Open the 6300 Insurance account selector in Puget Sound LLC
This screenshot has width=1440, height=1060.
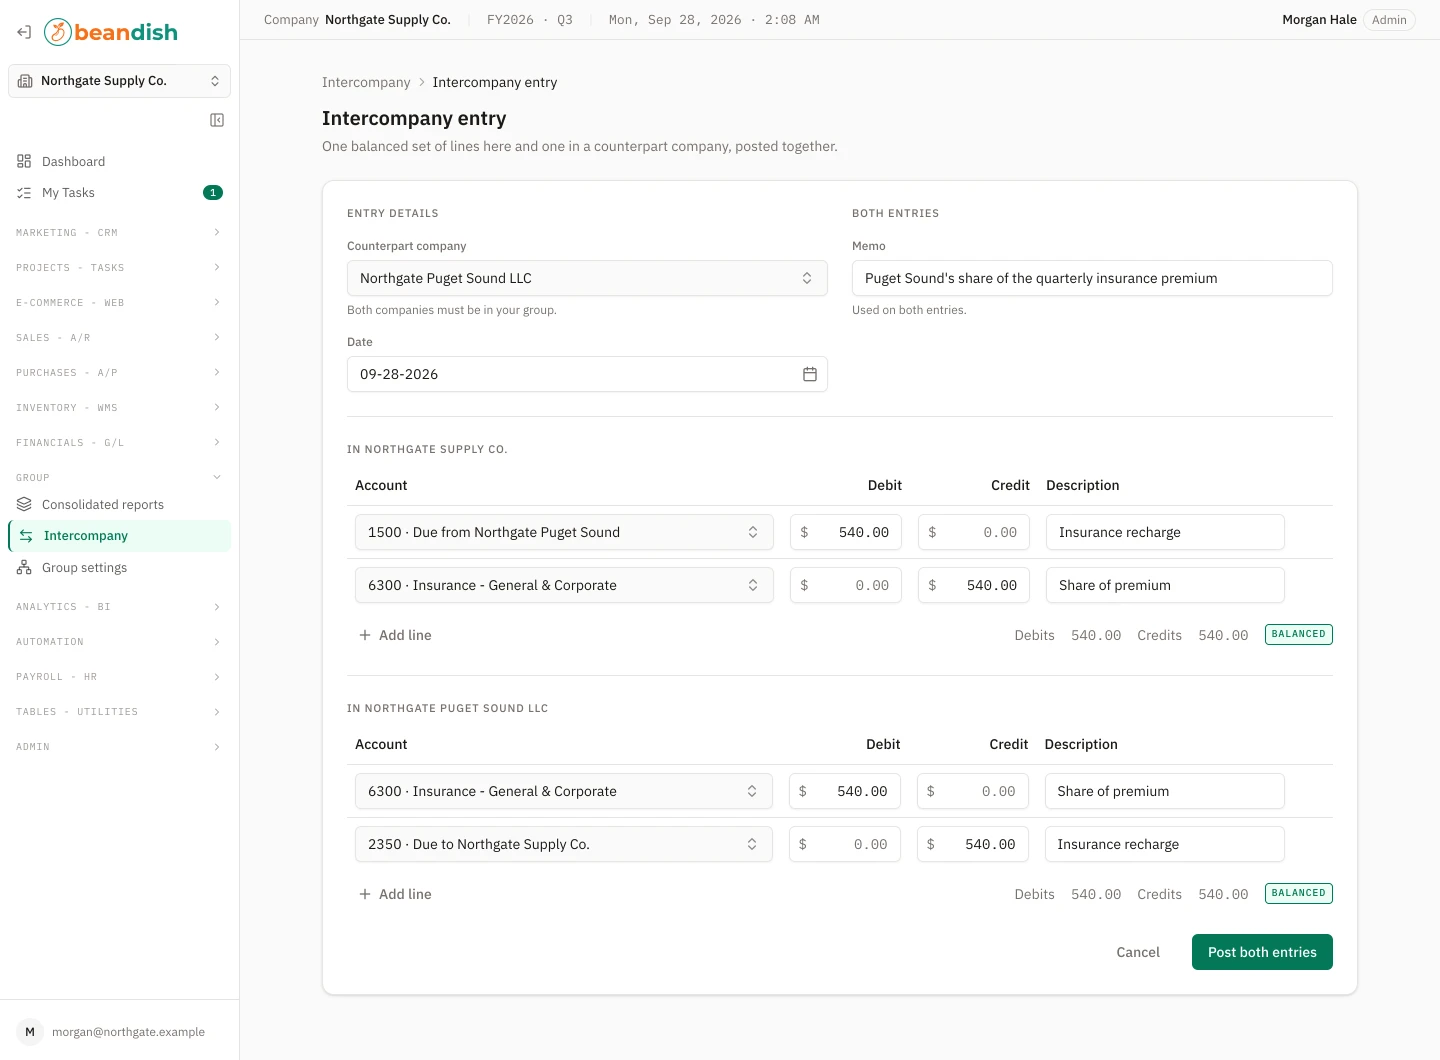[564, 791]
